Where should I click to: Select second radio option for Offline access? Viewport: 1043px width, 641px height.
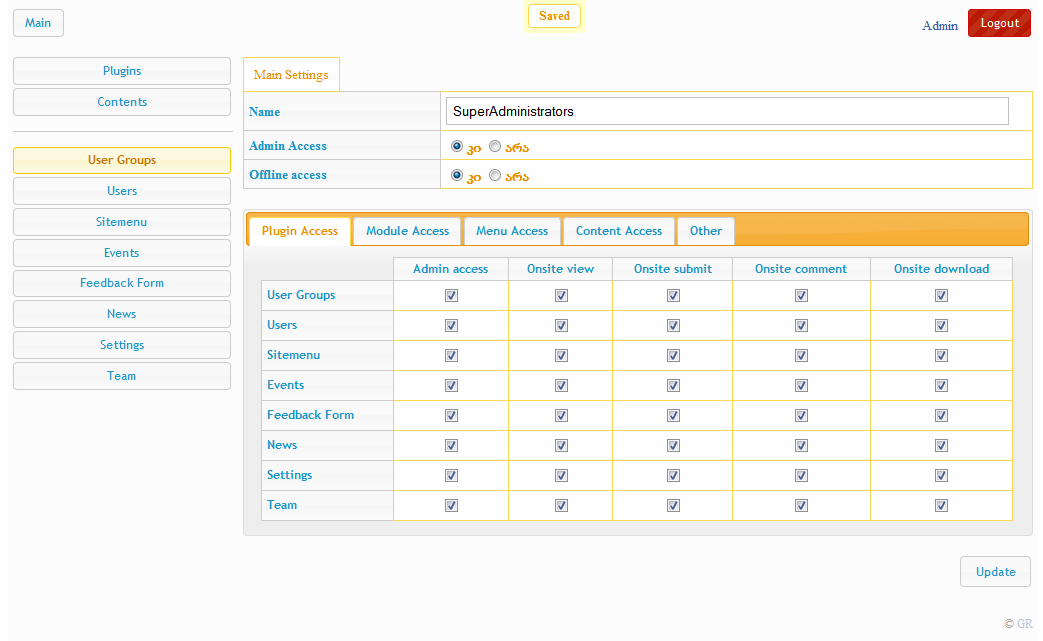point(495,175)
